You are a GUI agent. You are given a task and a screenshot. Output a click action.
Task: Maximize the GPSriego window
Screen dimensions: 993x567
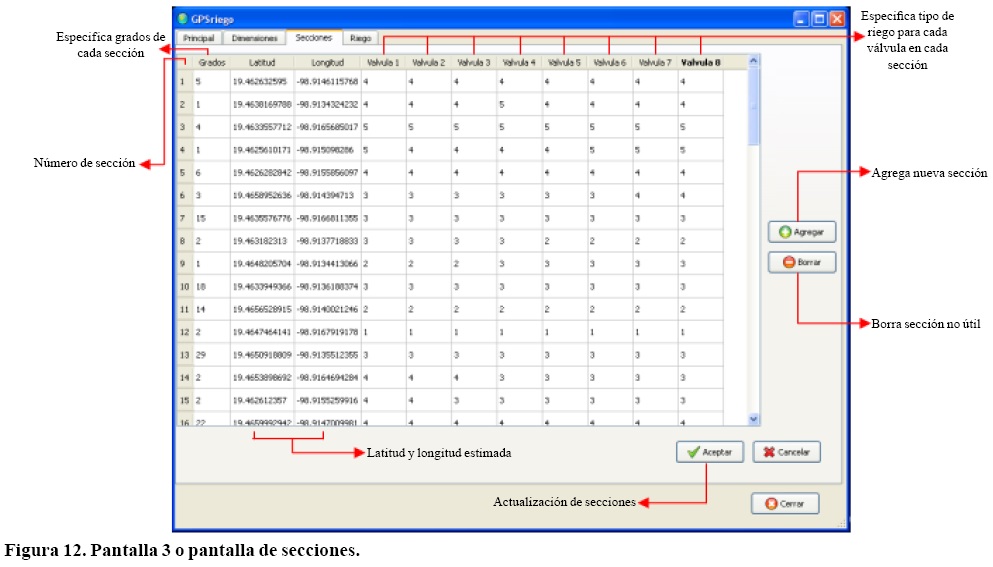point(818,18)
